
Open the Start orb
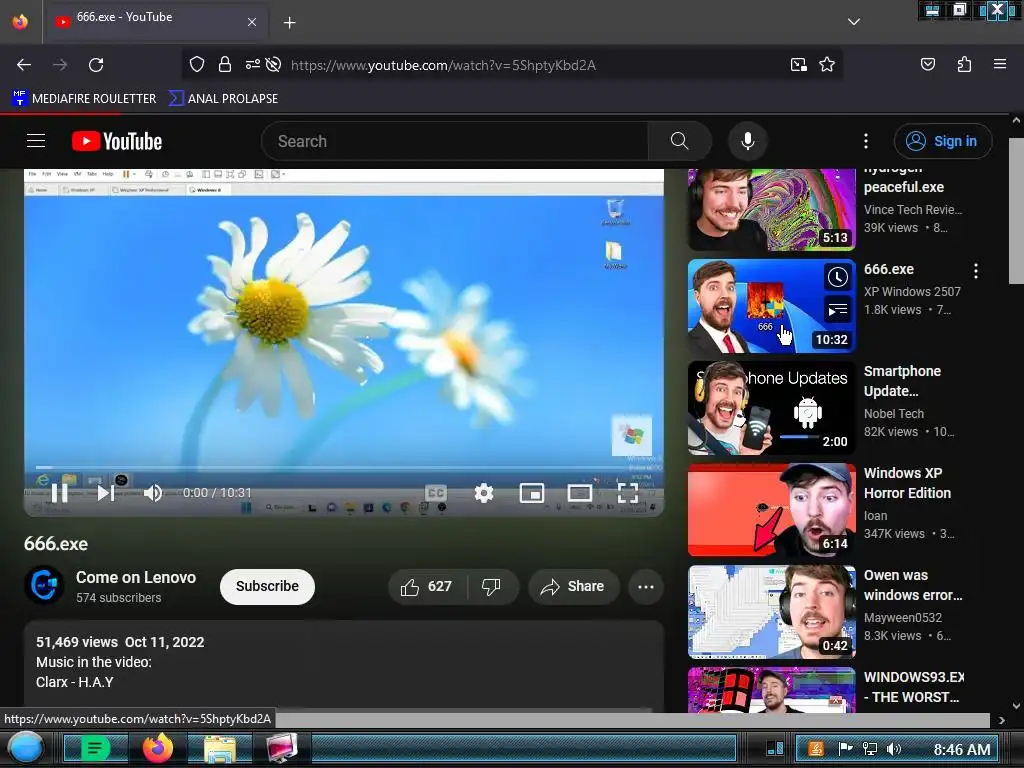[25, 748]
